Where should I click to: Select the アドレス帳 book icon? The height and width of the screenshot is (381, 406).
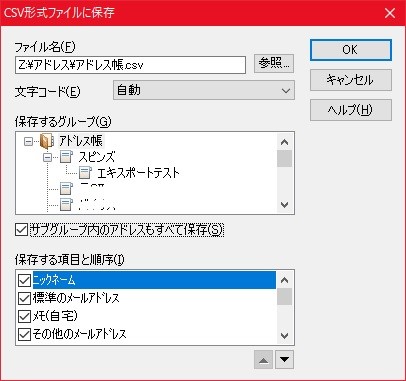point(47,141)
